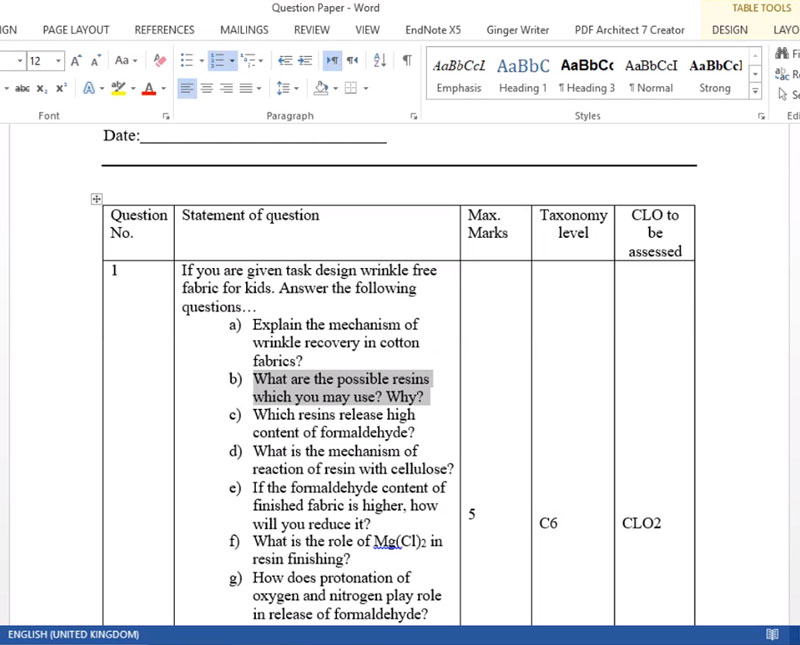Image resolution: width=800 pixels, height=645 pixels.
Task: Apply the red font color
Action: click(149, 88)
